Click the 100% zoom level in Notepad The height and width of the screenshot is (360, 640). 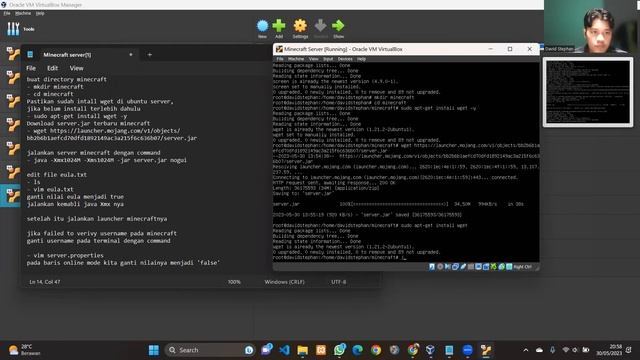[x=234, y=282]
